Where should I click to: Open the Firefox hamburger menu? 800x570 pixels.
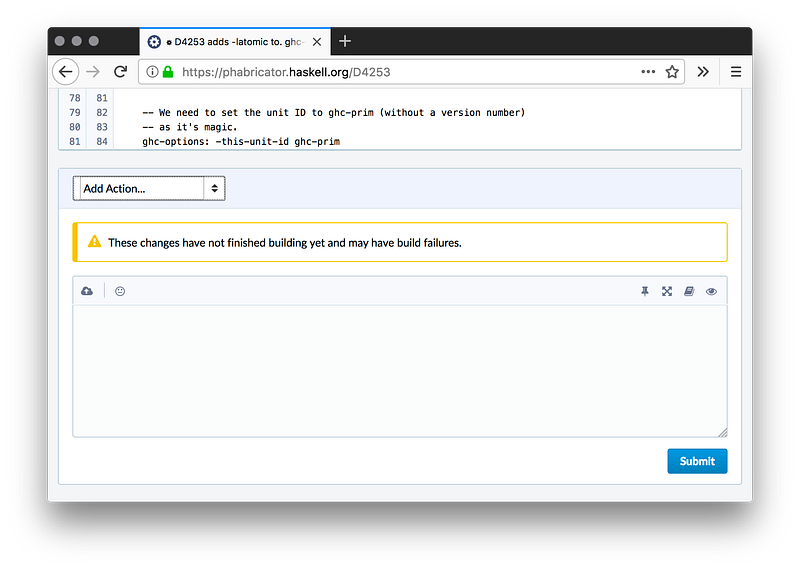735,72
